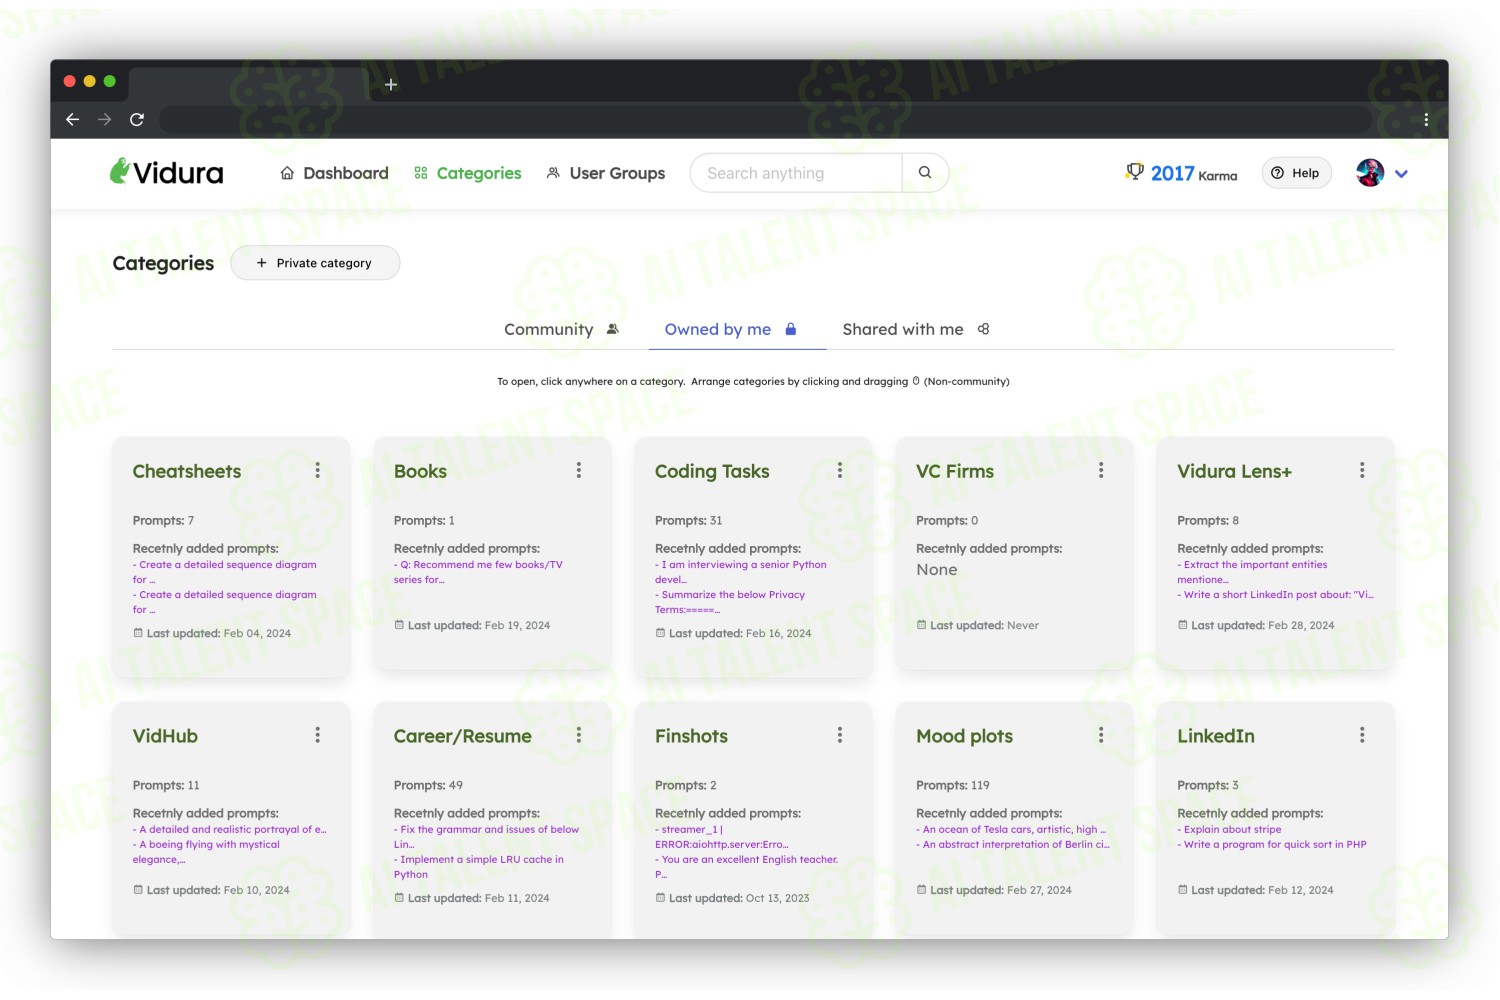Click prompt 'You are an excellent English teacher'
1500x1000 pixels.
[x=746, y=867]
